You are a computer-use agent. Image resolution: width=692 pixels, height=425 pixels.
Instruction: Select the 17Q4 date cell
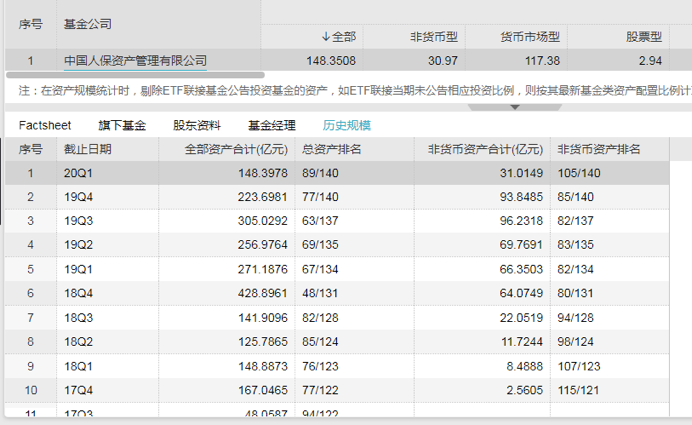(78, 390)
